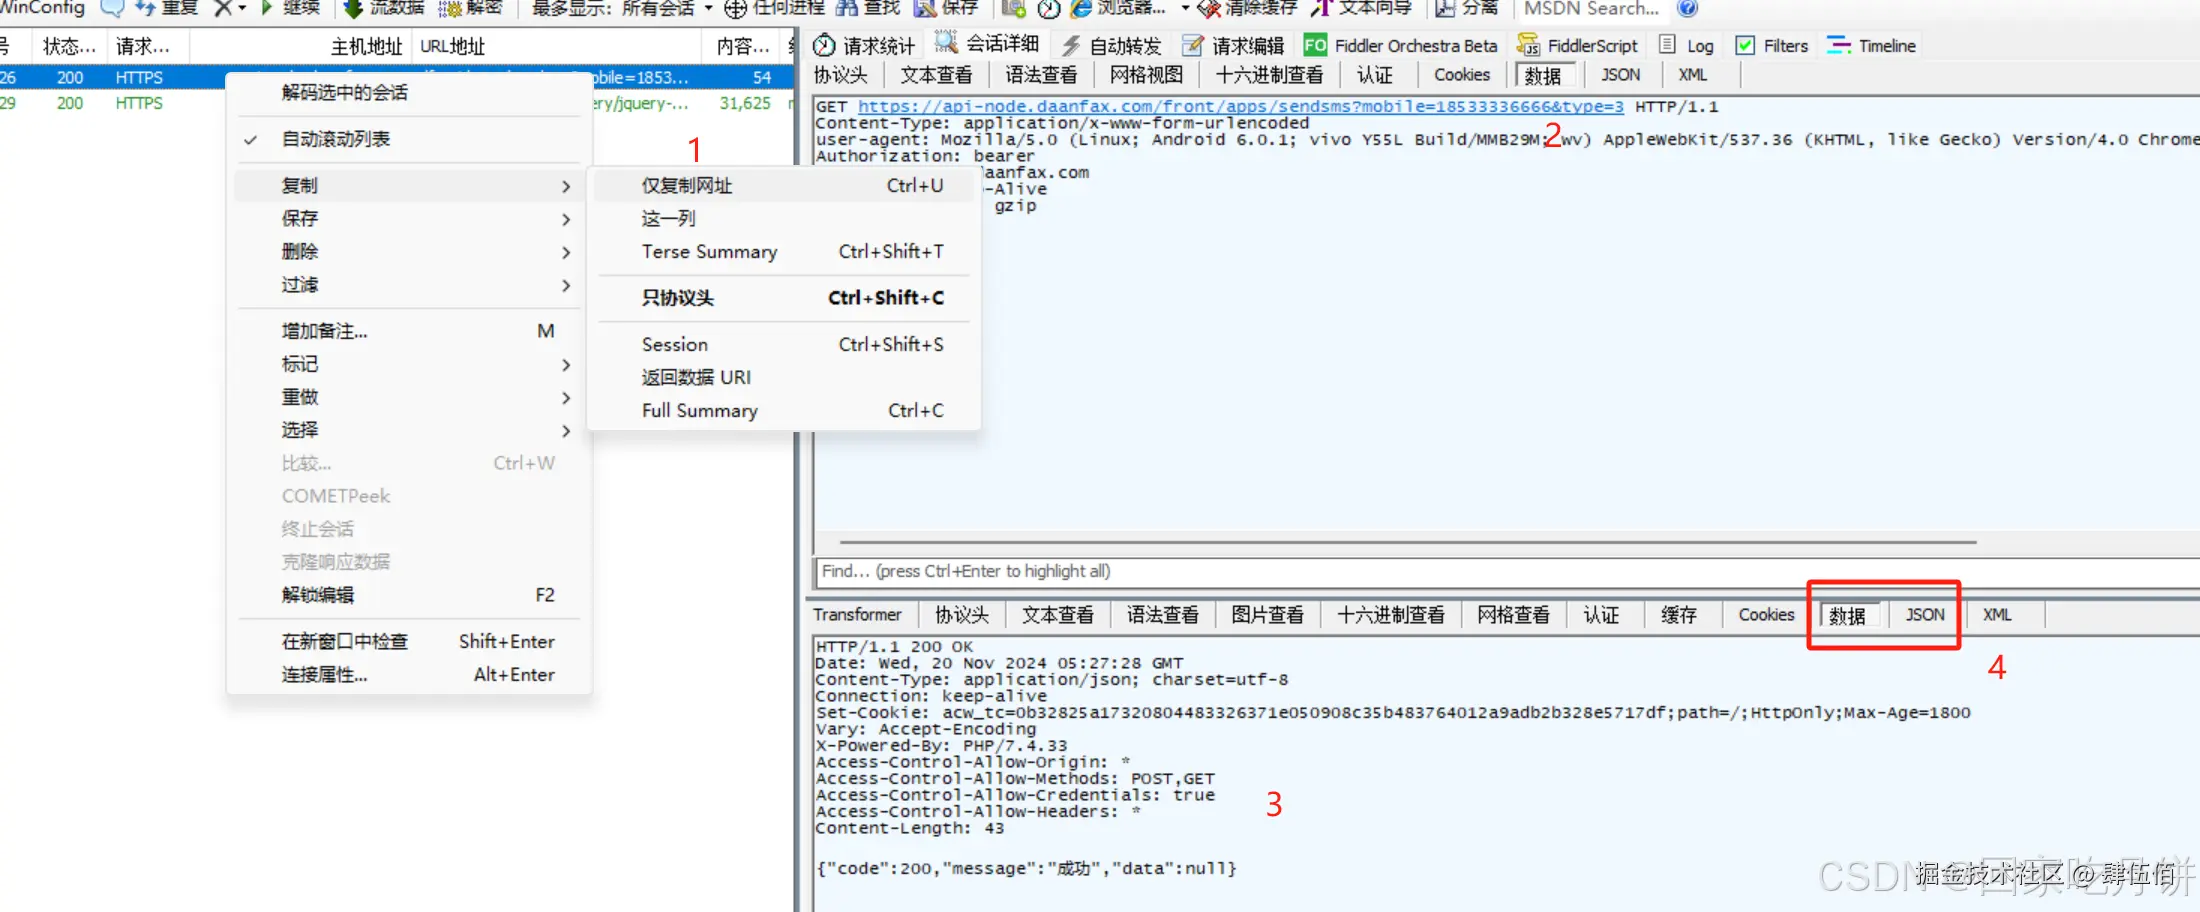Open the request URL hyperlink

tap(1240, 106)
